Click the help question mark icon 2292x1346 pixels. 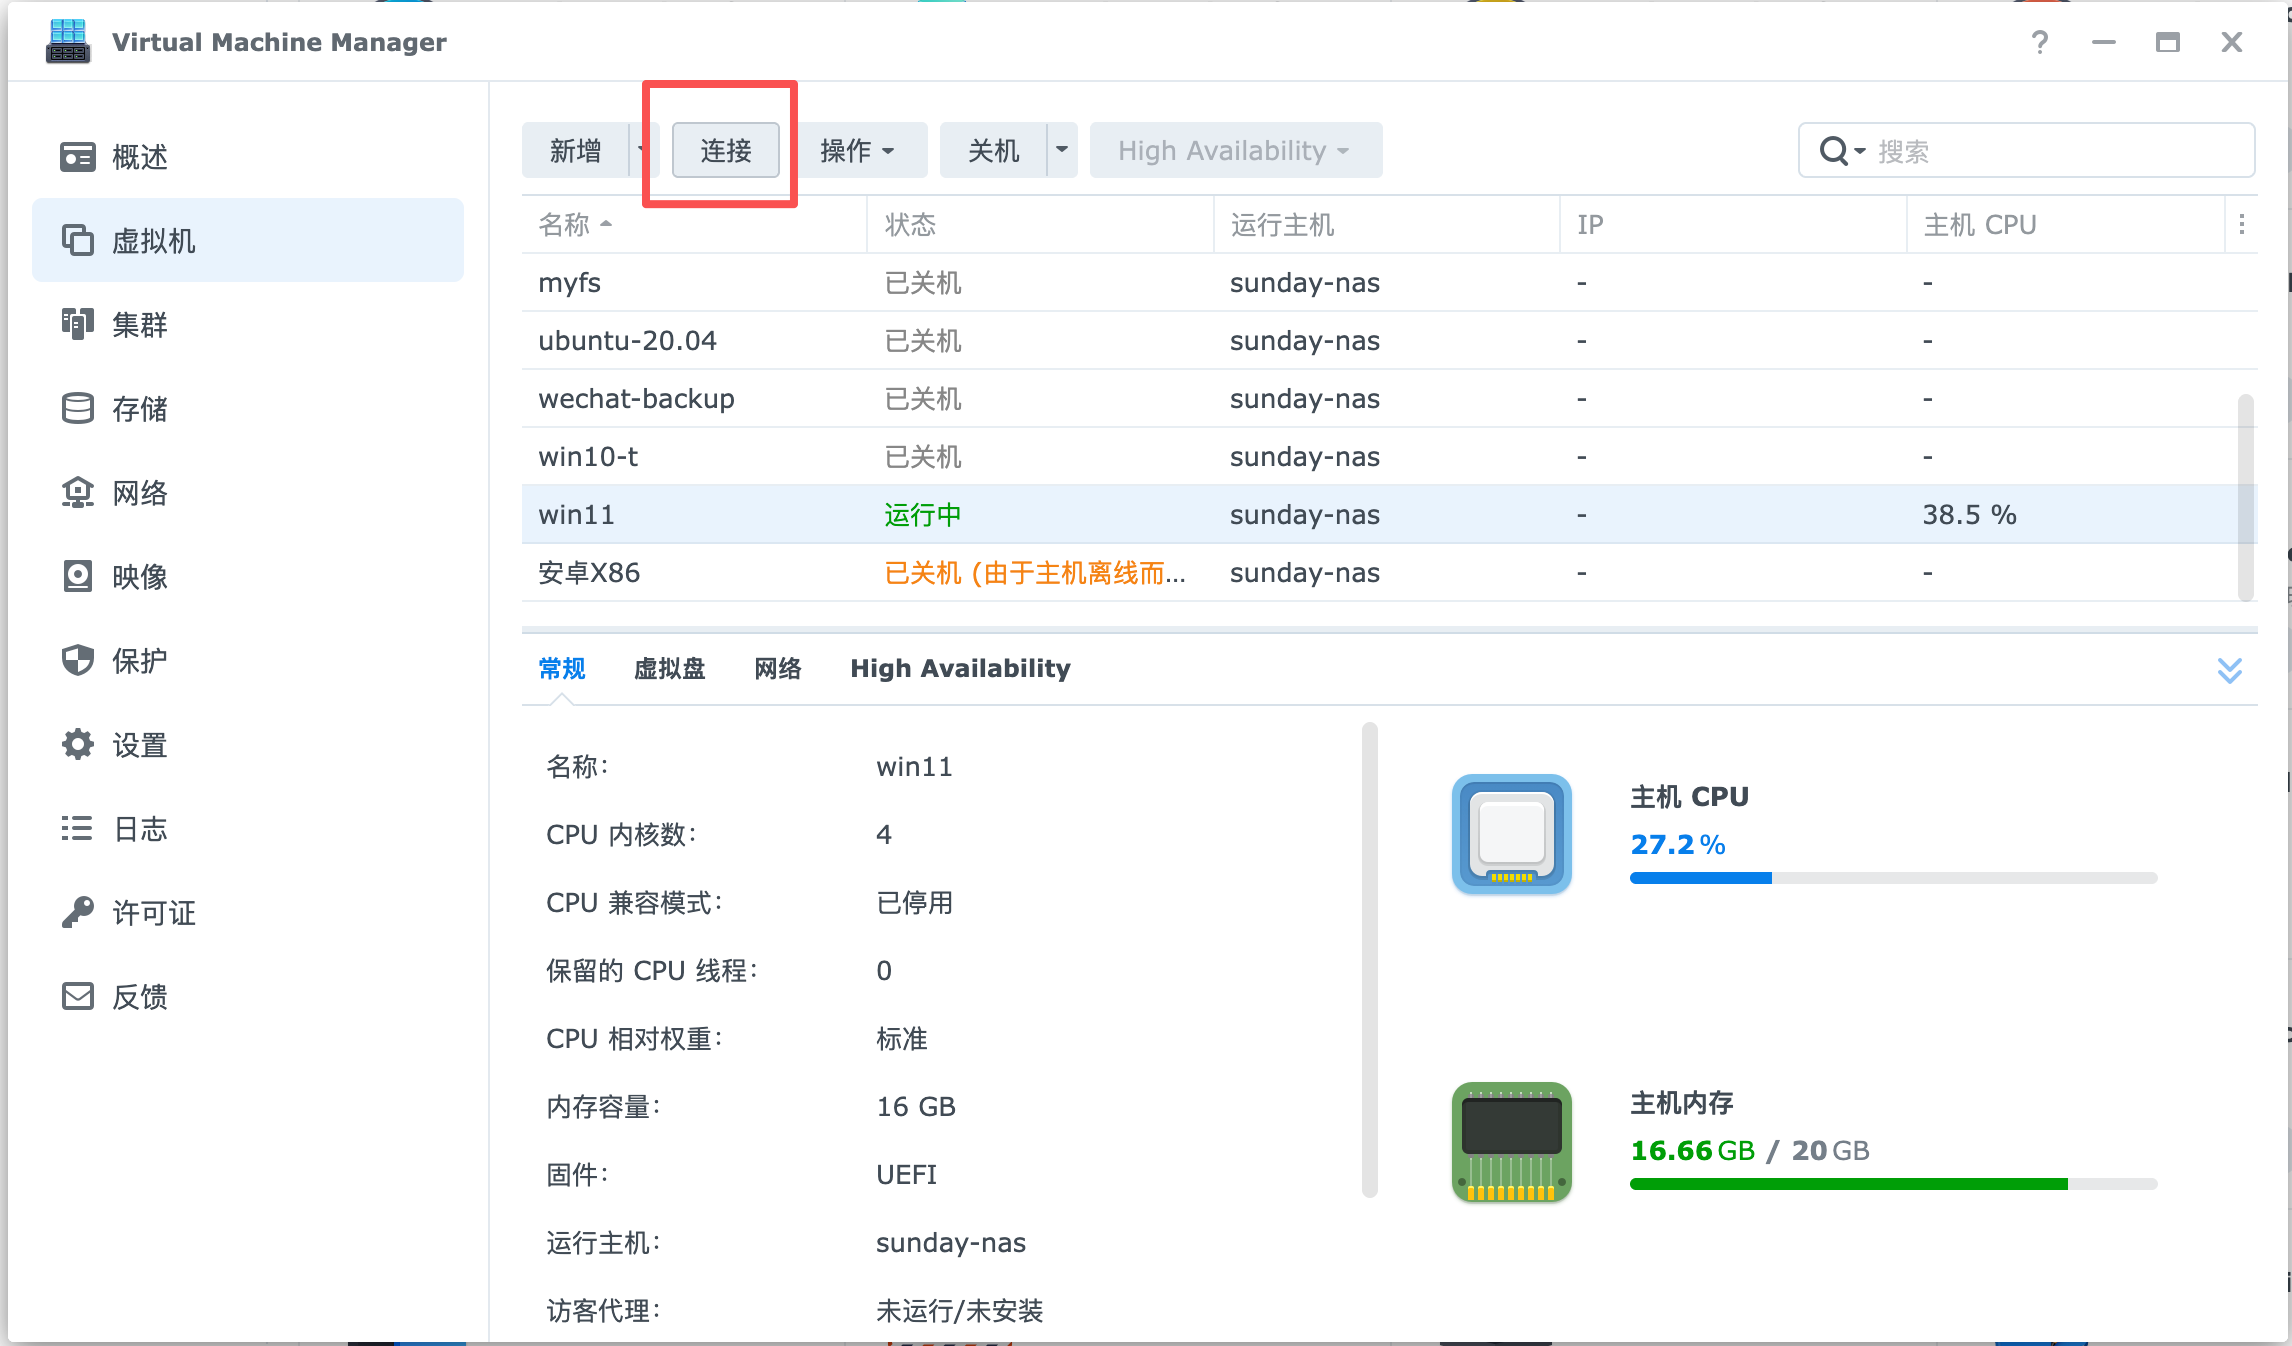[2040, 42]
